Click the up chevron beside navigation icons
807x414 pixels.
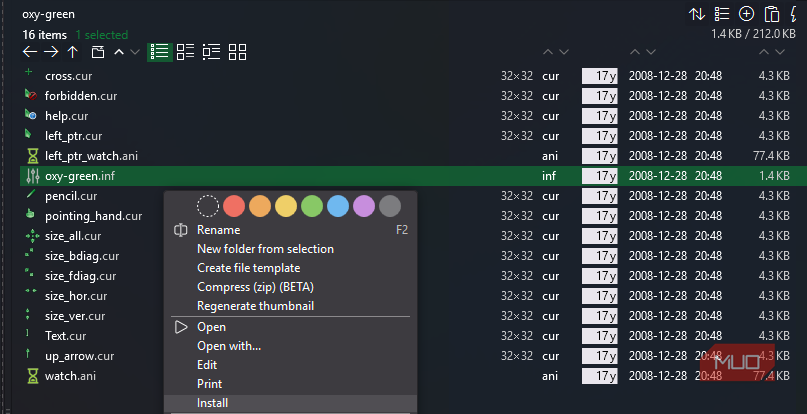(119, 51)
